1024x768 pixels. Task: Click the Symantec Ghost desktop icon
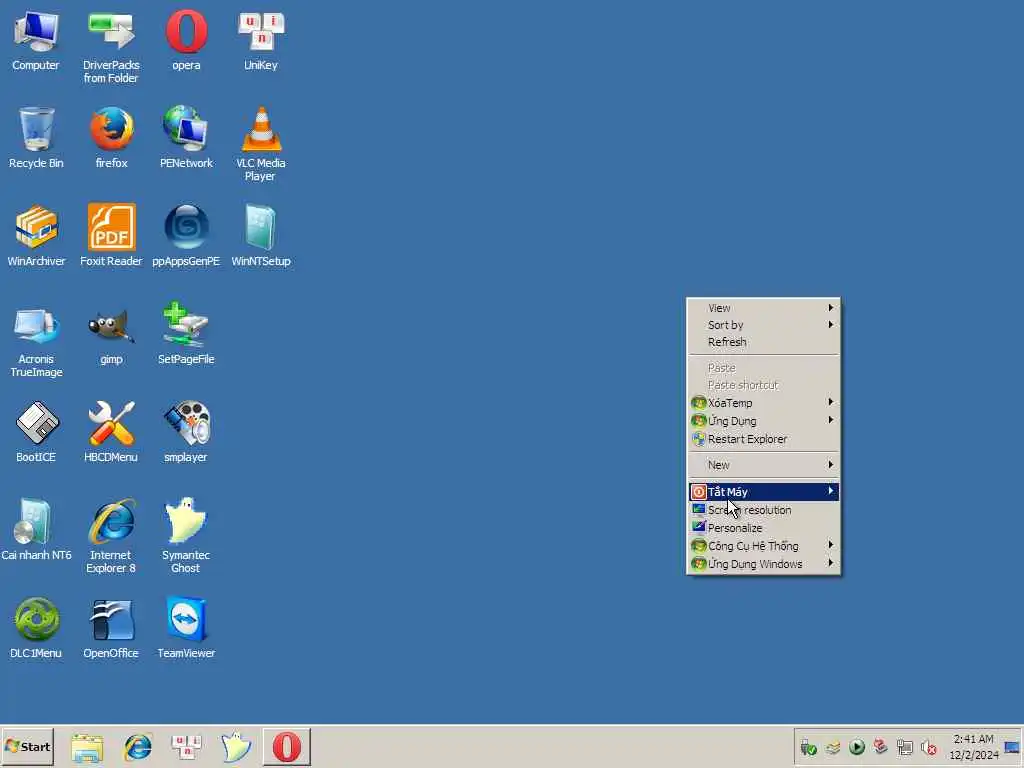tap(186, 536)
